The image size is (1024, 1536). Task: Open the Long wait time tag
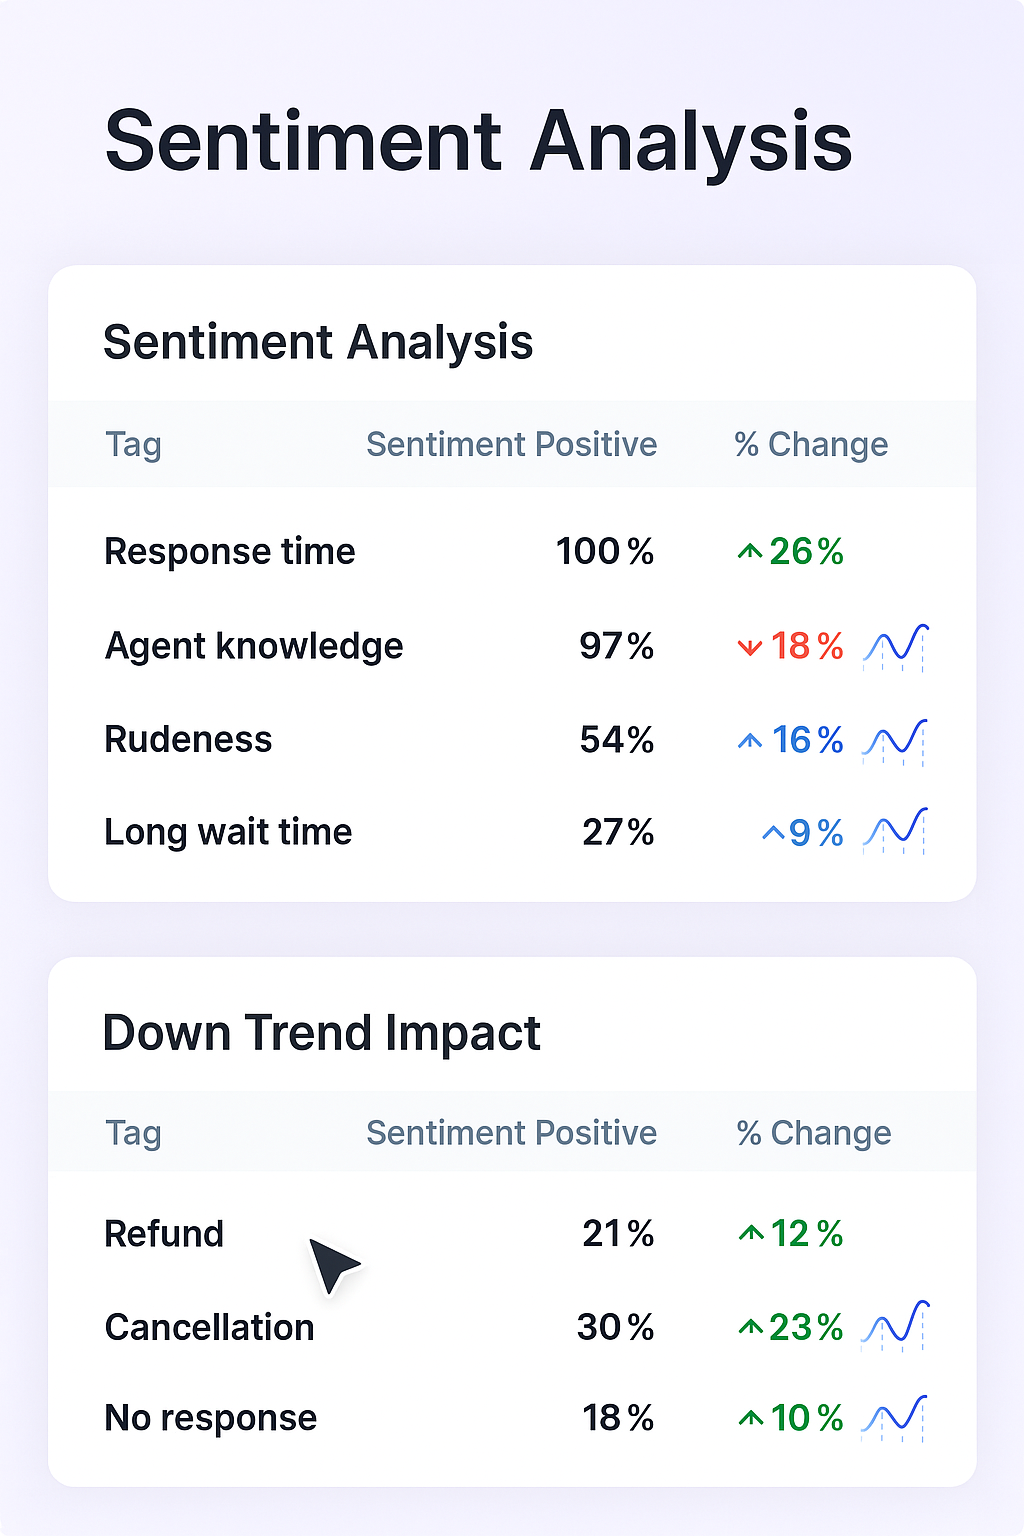point(228,832)
